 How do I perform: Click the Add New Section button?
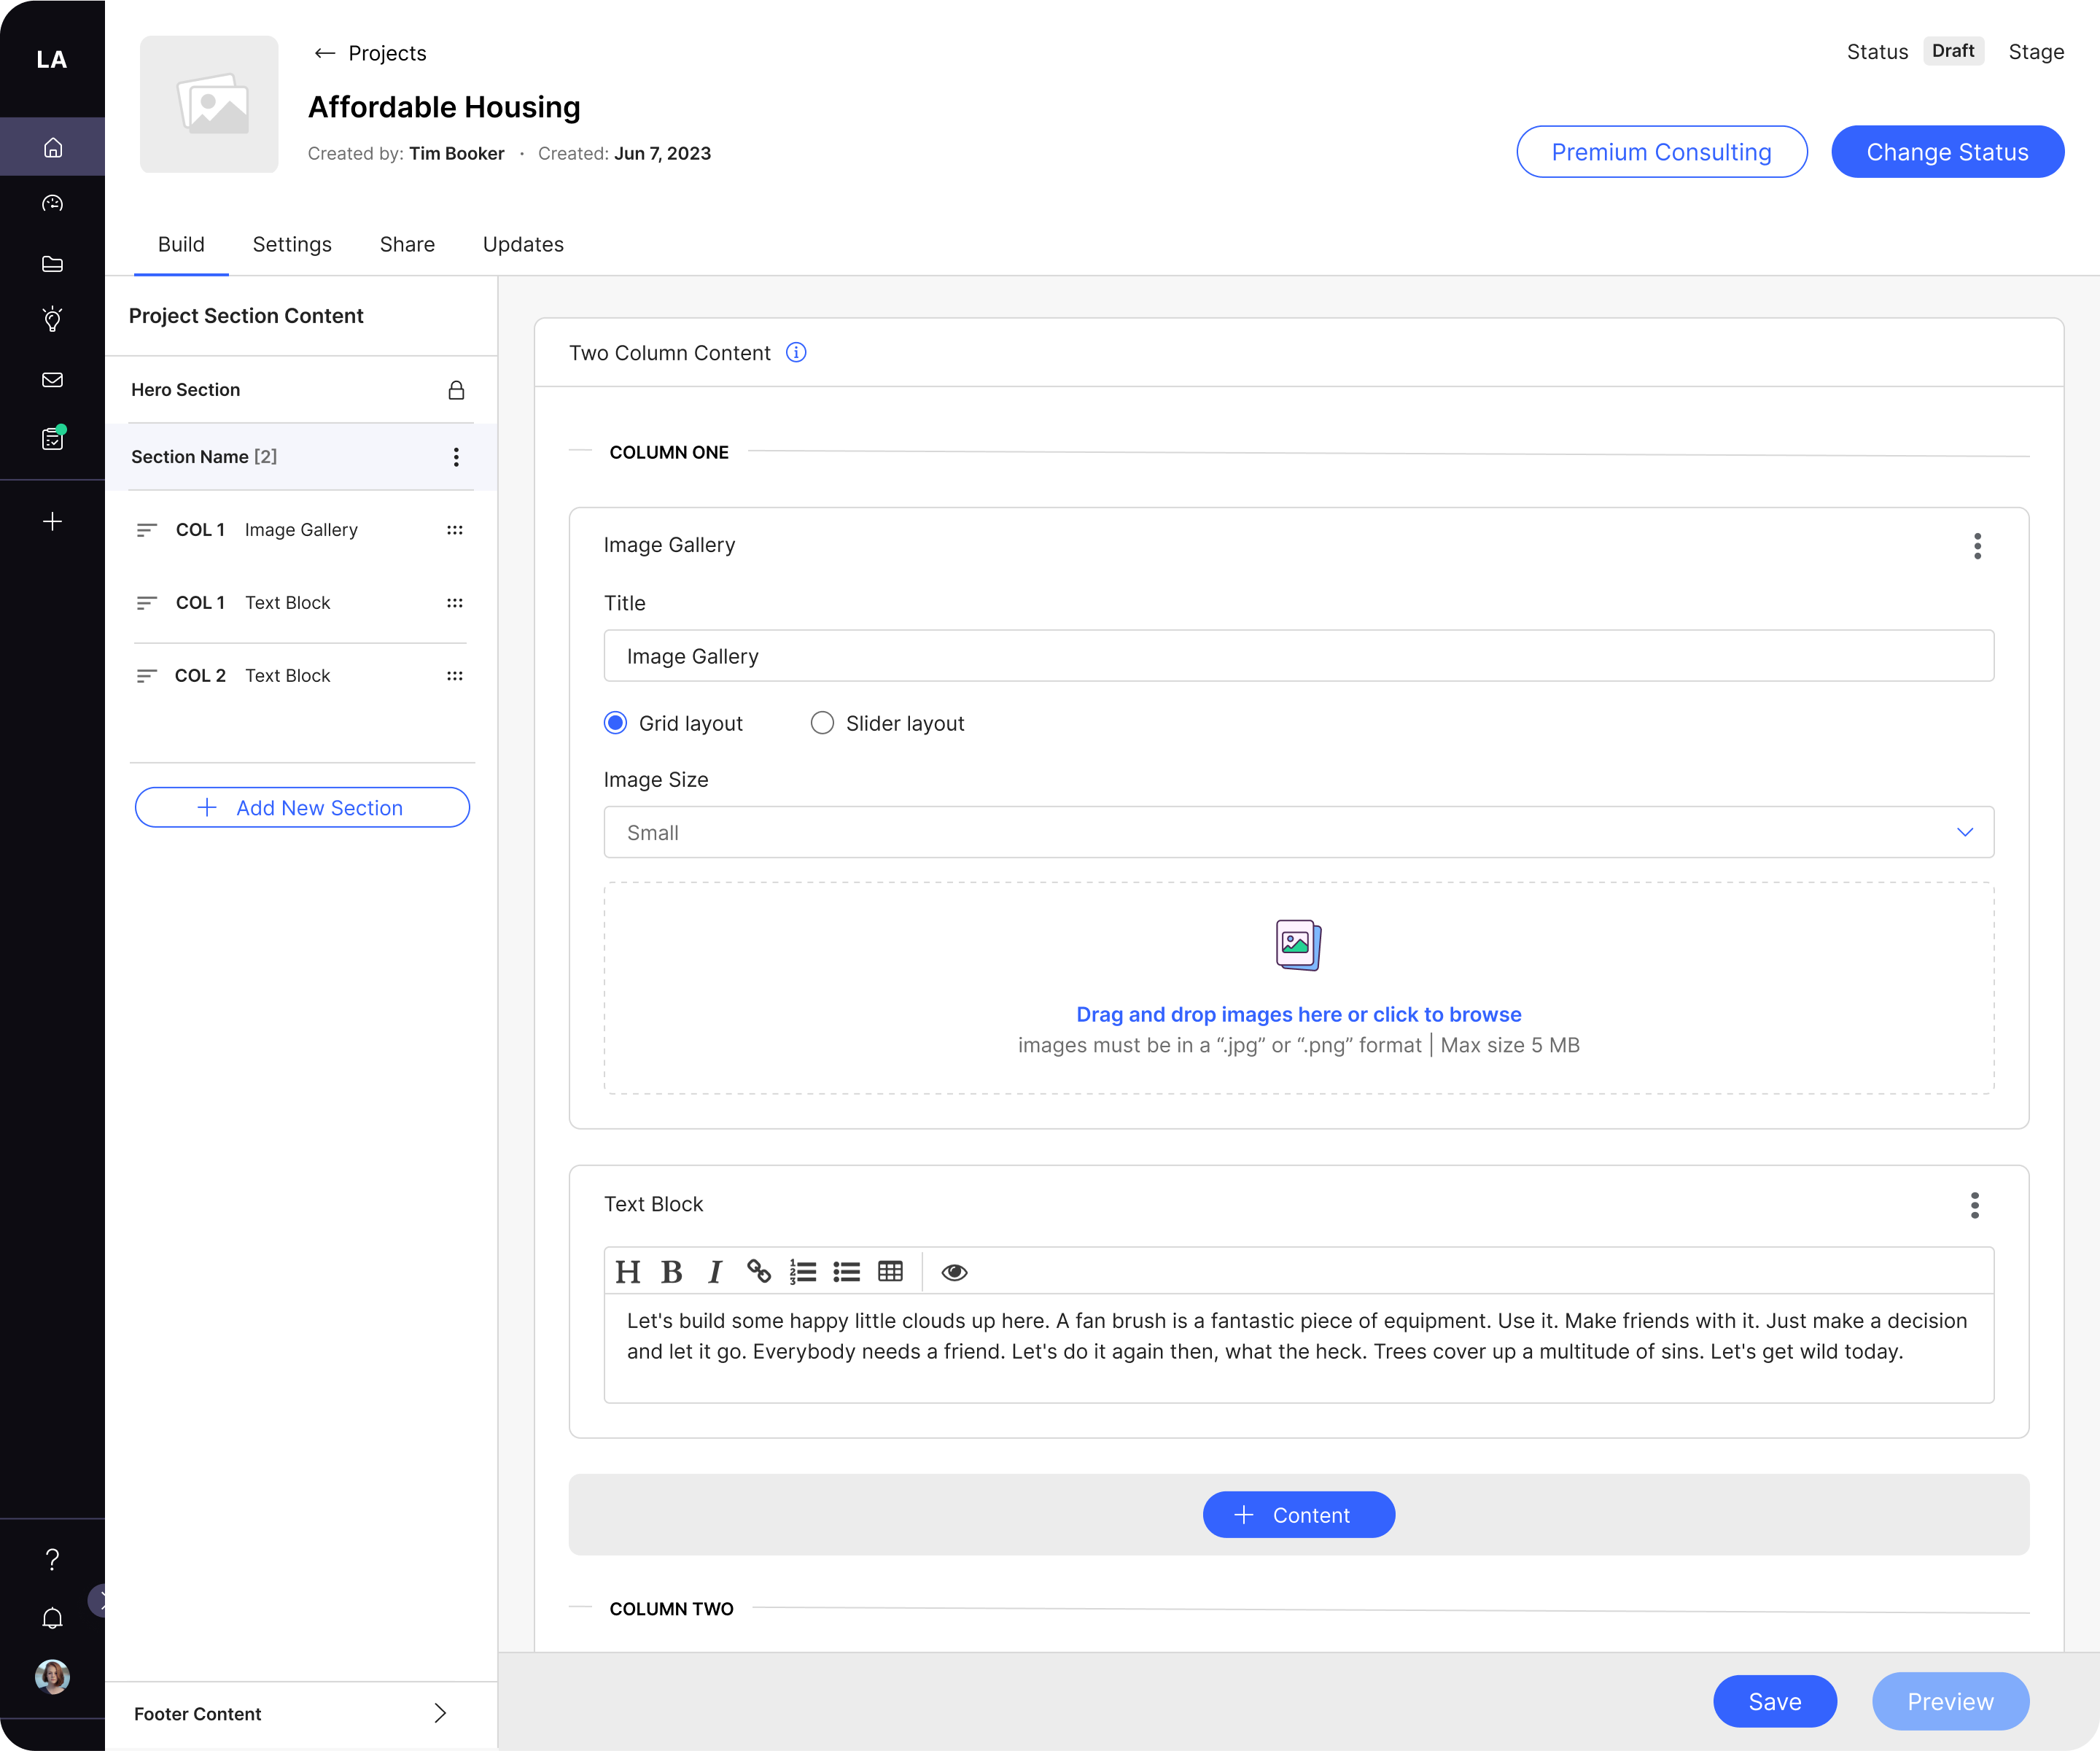(302, 807)
